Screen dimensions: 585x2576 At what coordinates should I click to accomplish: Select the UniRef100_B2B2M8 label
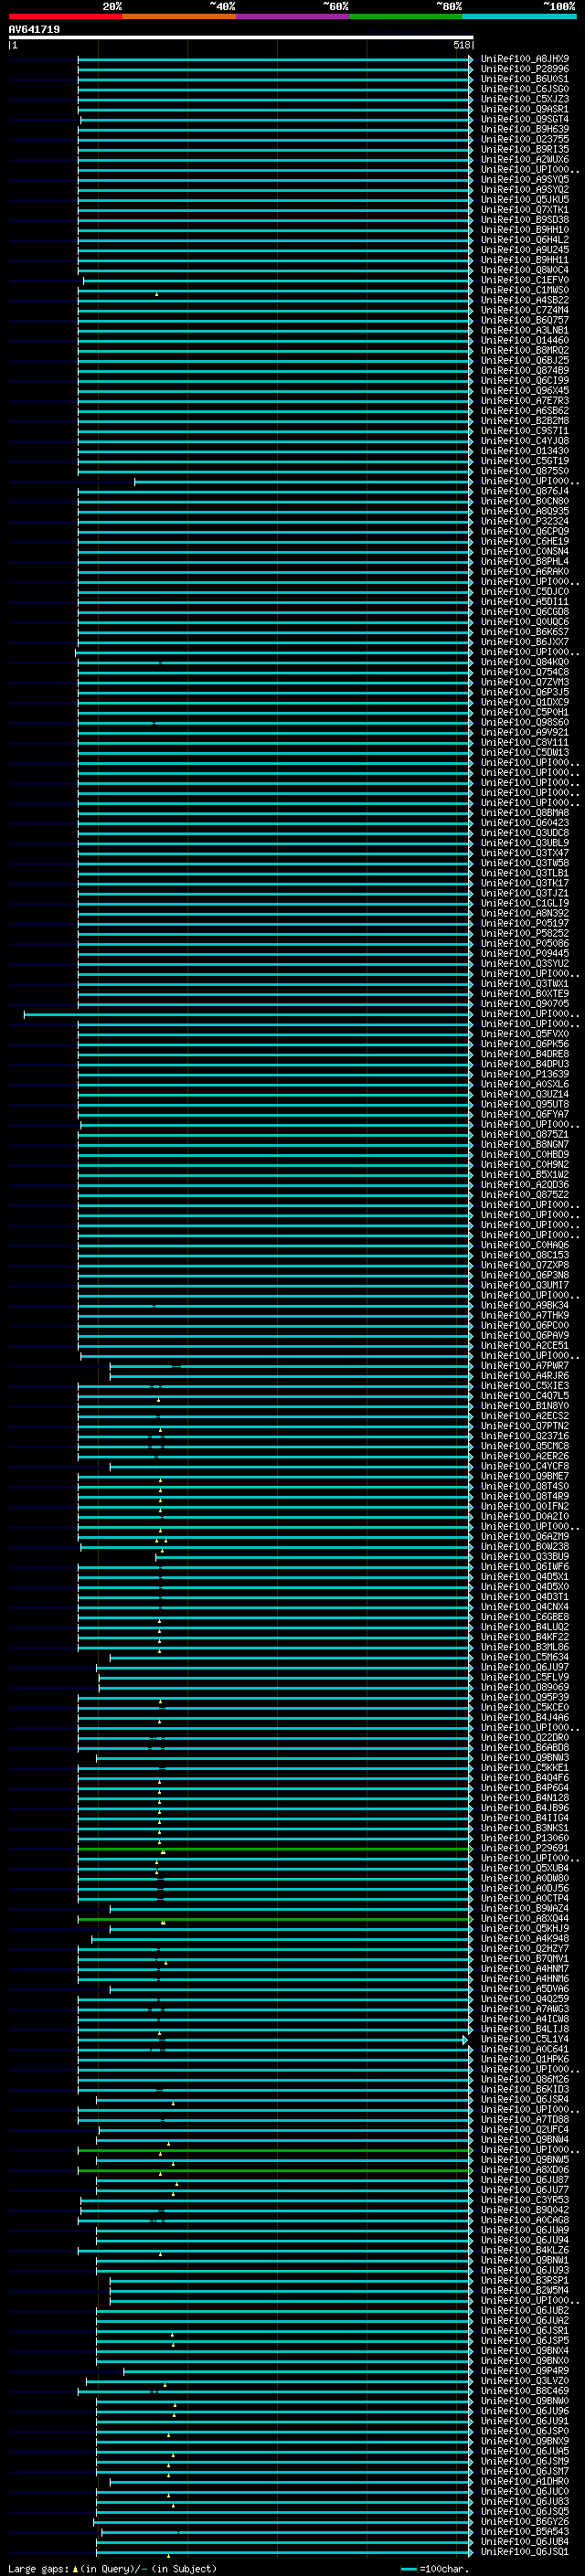tap(525, 421)
